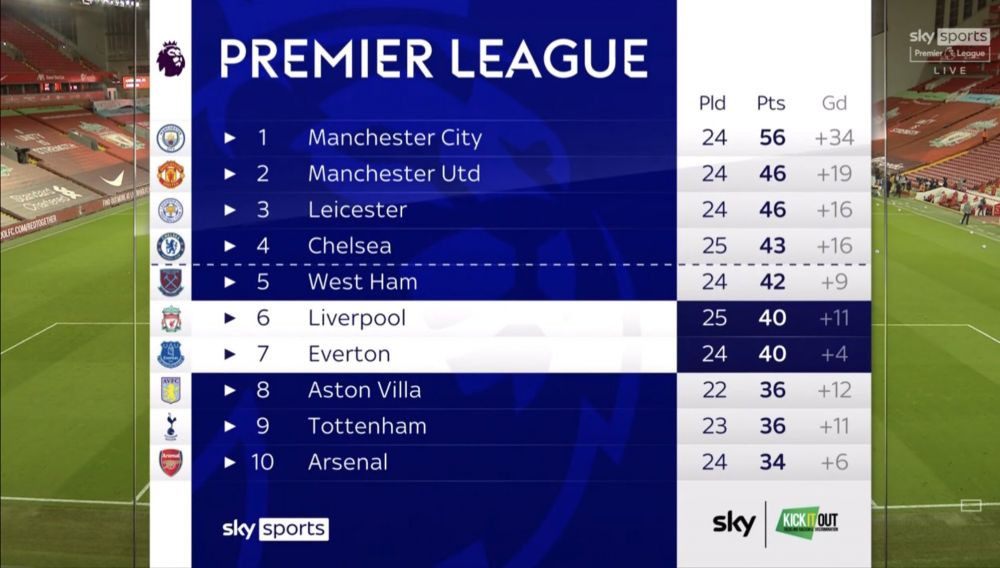This screenshot has height=568, width=1000.
Task: Expand the arrow beside Manchester City
Action: [230, 138]
